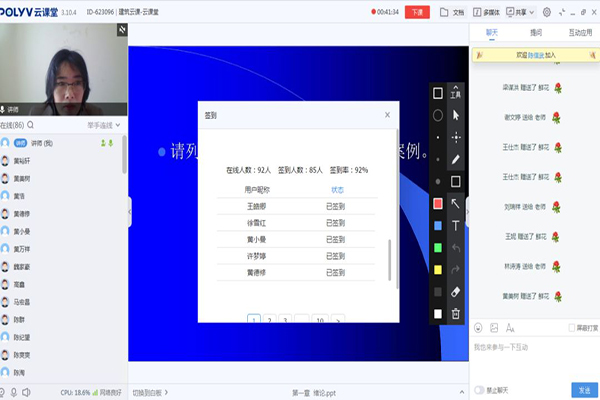Check the 屏蔽打赏 checkbox
600x400 pixels.
click(570, 327)
